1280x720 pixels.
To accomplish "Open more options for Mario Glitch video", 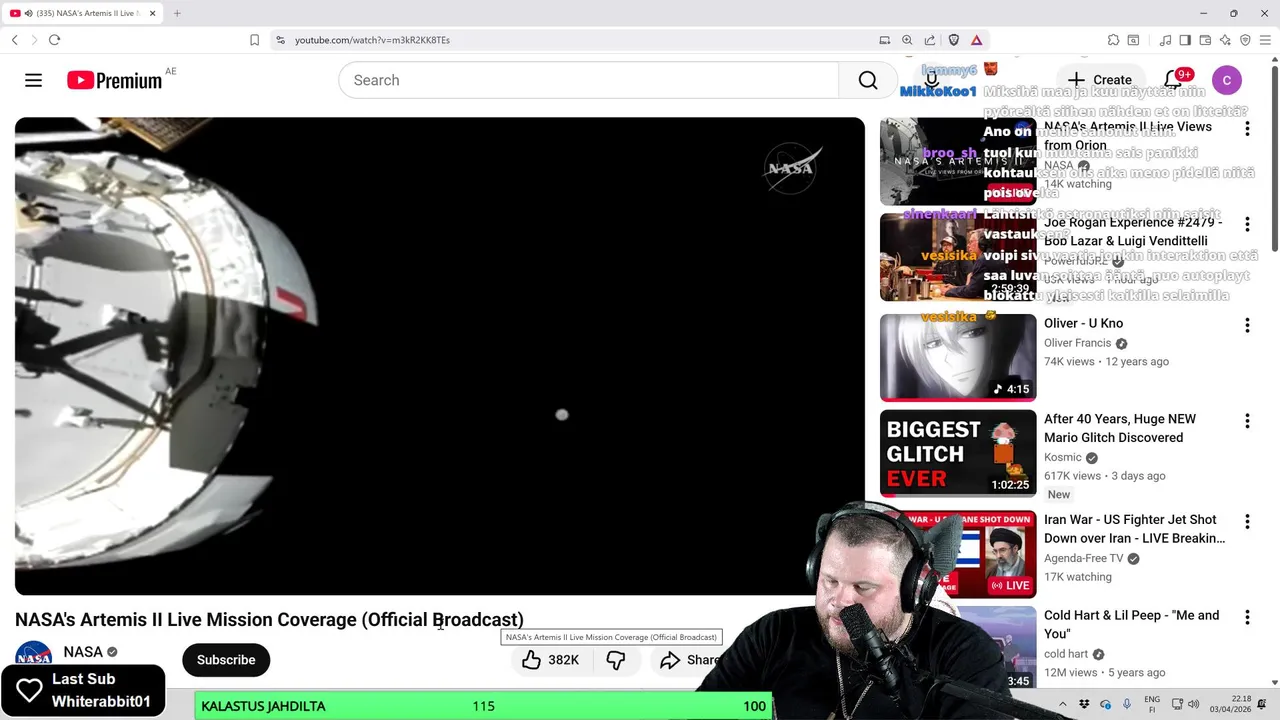I will pos(1247,421).
